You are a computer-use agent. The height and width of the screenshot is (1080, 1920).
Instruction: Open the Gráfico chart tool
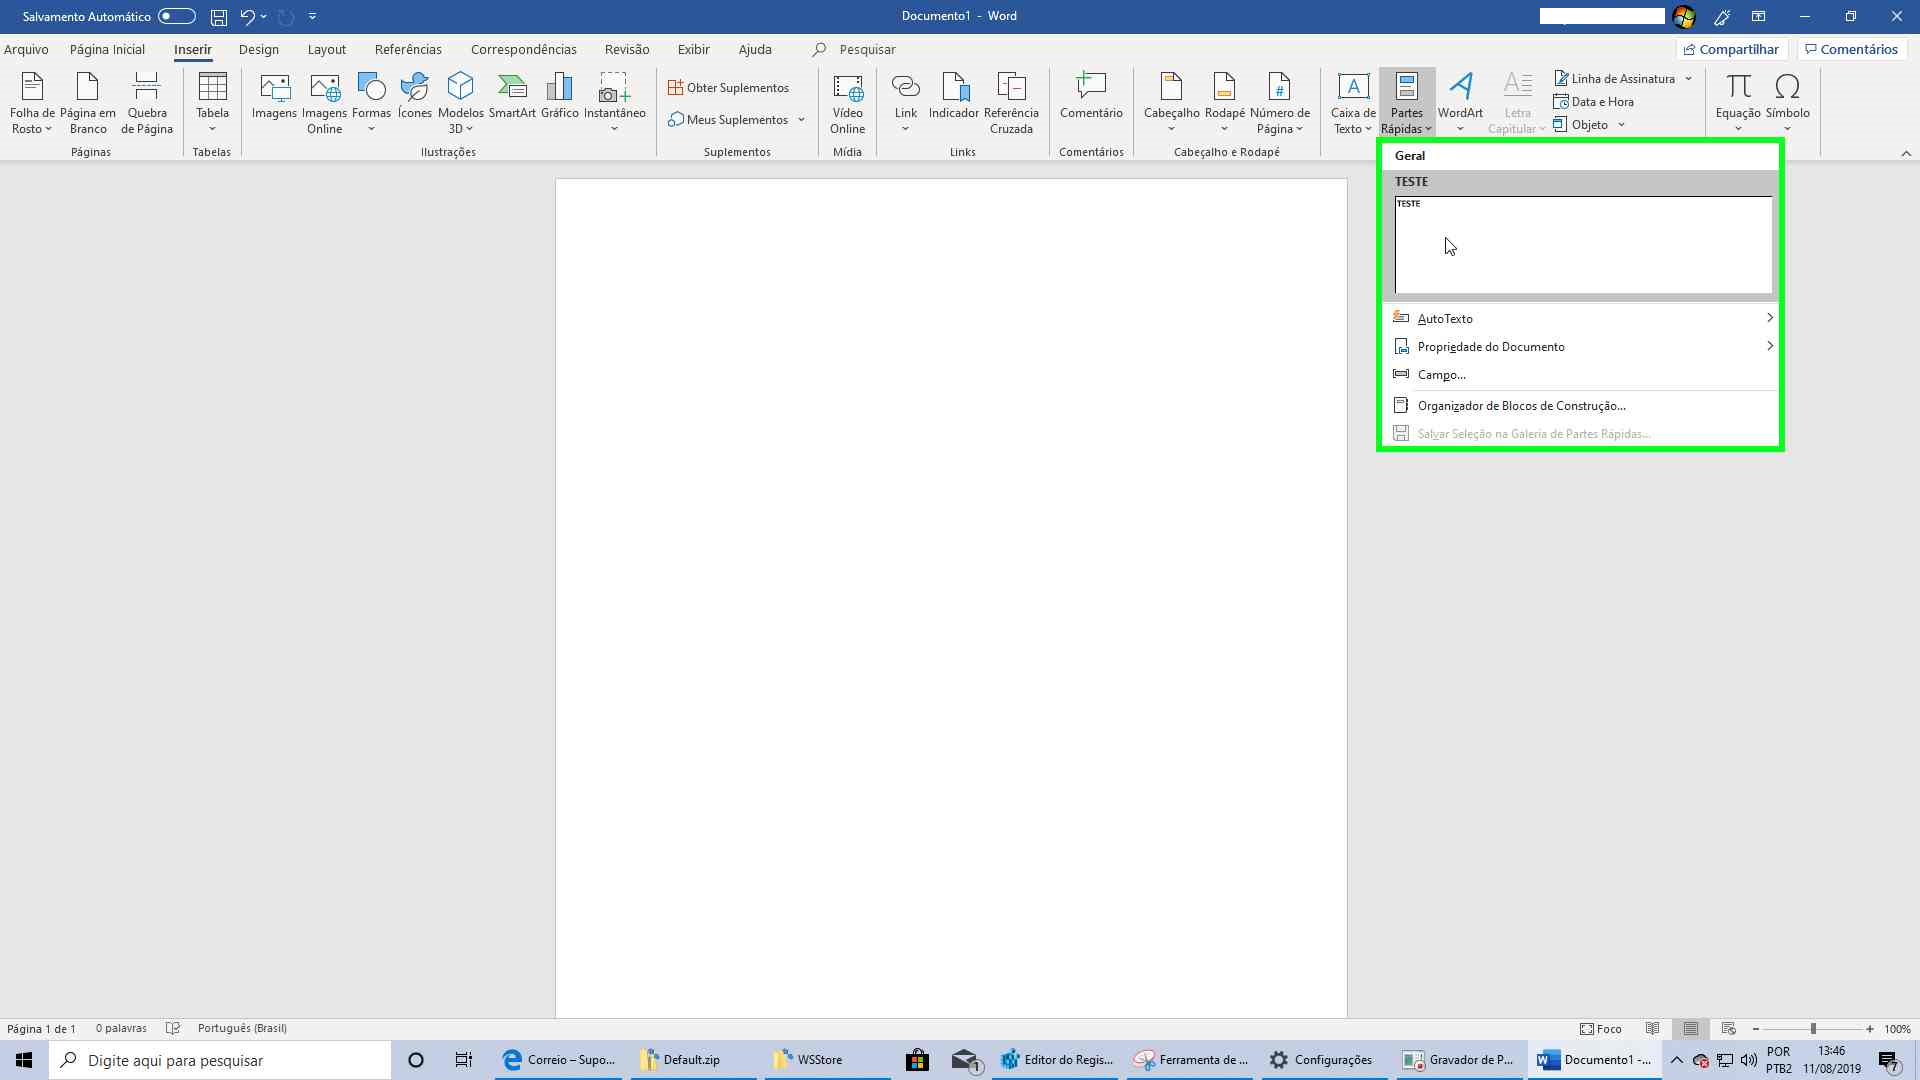click(559, 98)
